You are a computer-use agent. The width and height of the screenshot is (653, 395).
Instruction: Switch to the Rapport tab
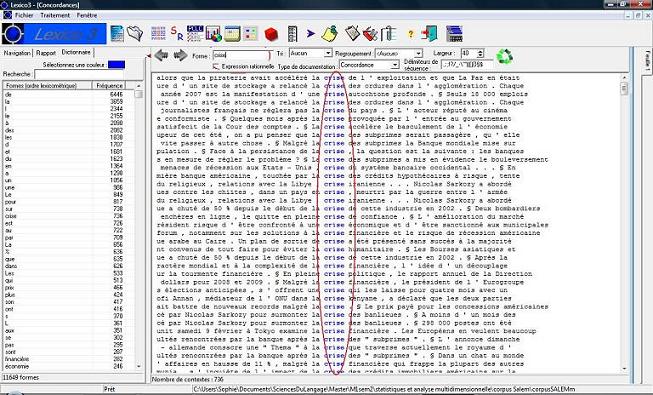(x=46, y=53)
